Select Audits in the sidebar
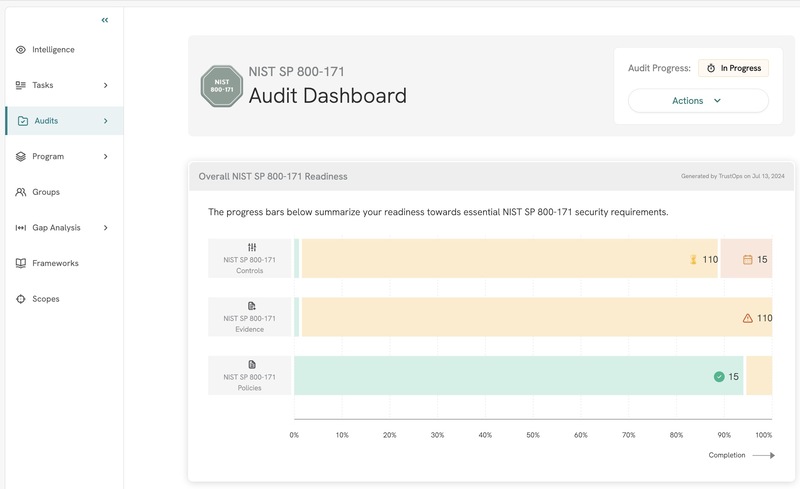The width and height of the screenshot is (800, 489). click(x=64, y=121)
